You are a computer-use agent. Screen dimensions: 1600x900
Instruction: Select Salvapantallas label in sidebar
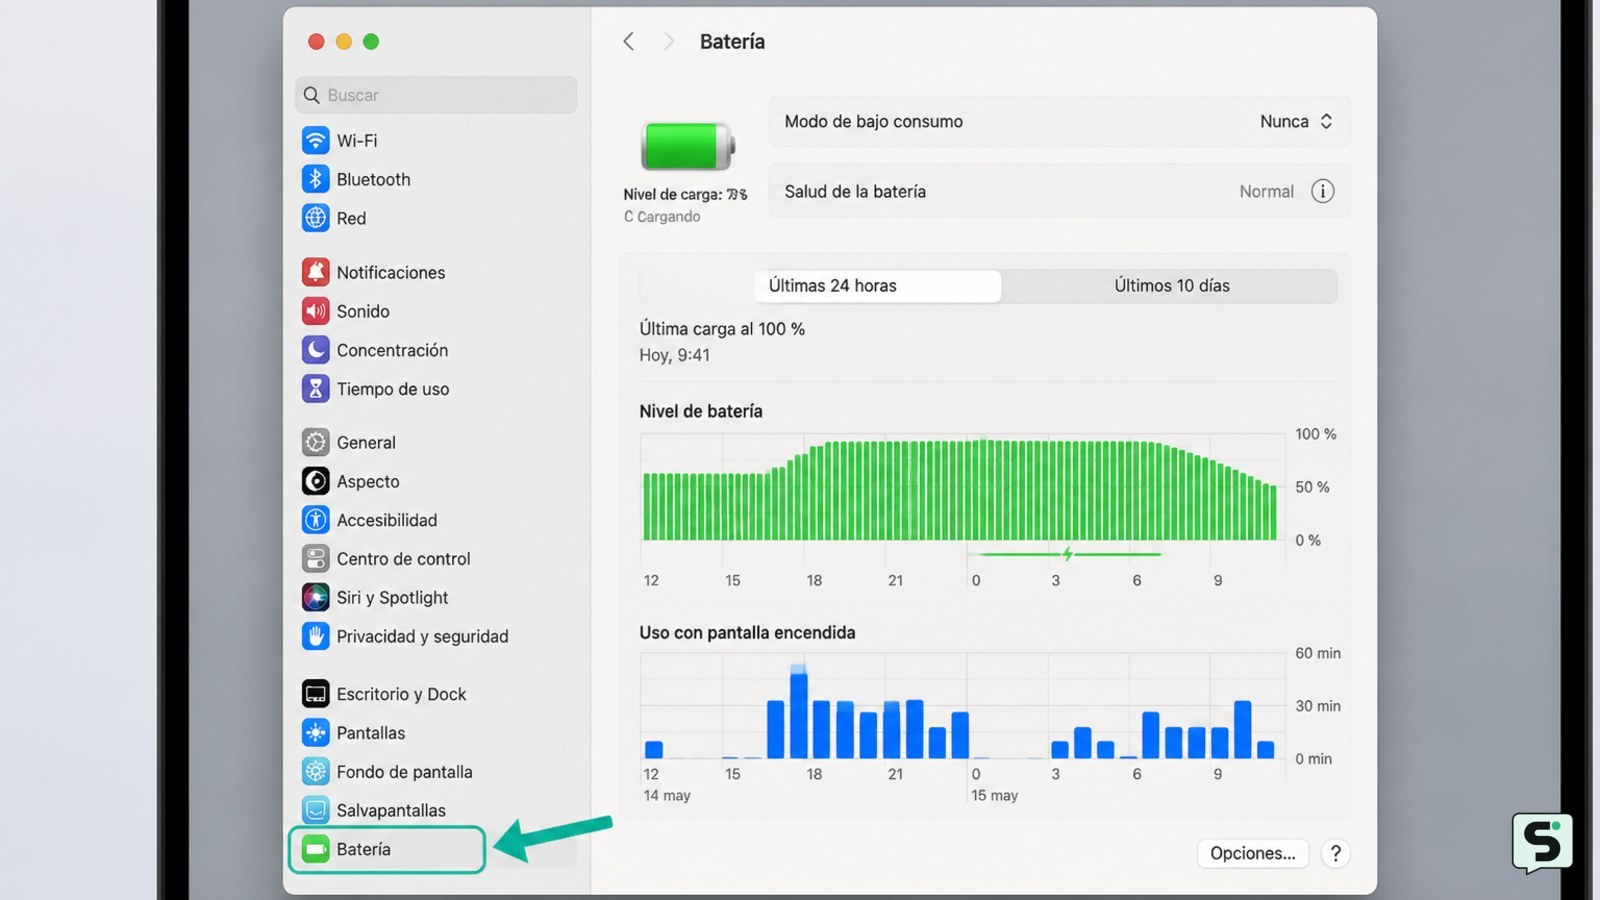(391, 810)
